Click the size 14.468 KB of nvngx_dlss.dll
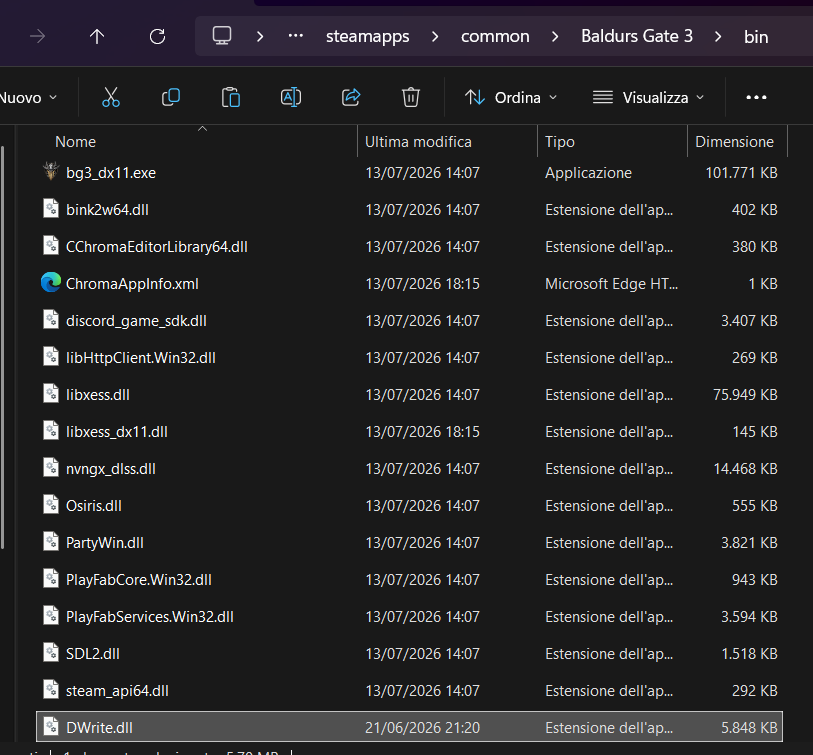The width and height of the screenshot is (813, 755). tap(745, 469)
